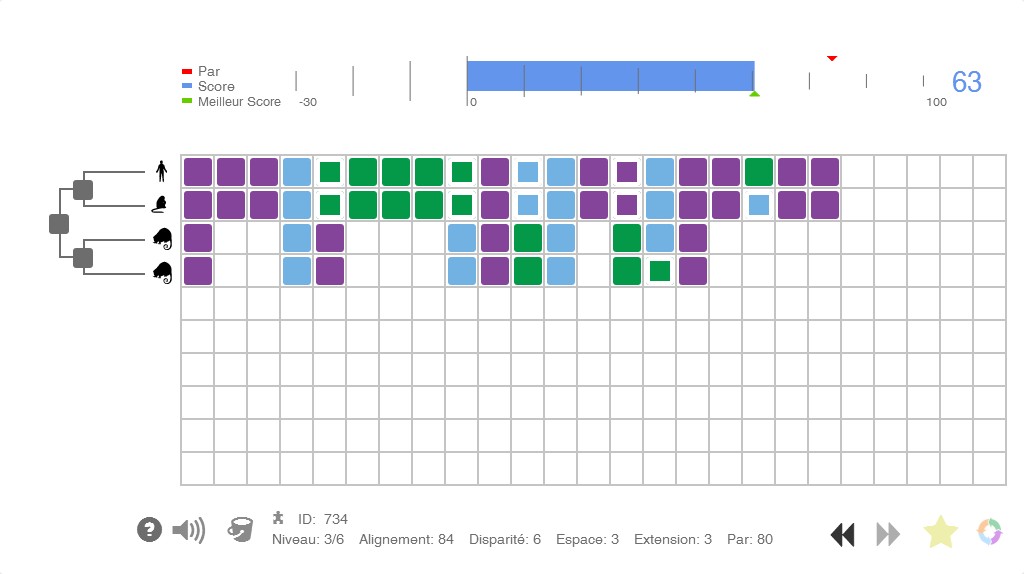1024x574 pixels.
Task: Click the tree node joining both opossums
Action: pyautogui.click(x=83, y=257)
